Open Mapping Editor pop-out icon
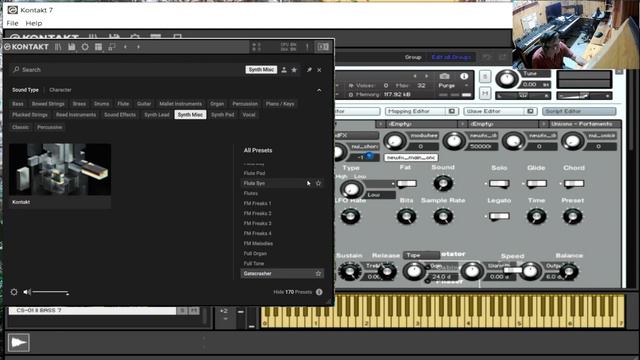Viewport: 640px width, 360px height. [452, 111]
